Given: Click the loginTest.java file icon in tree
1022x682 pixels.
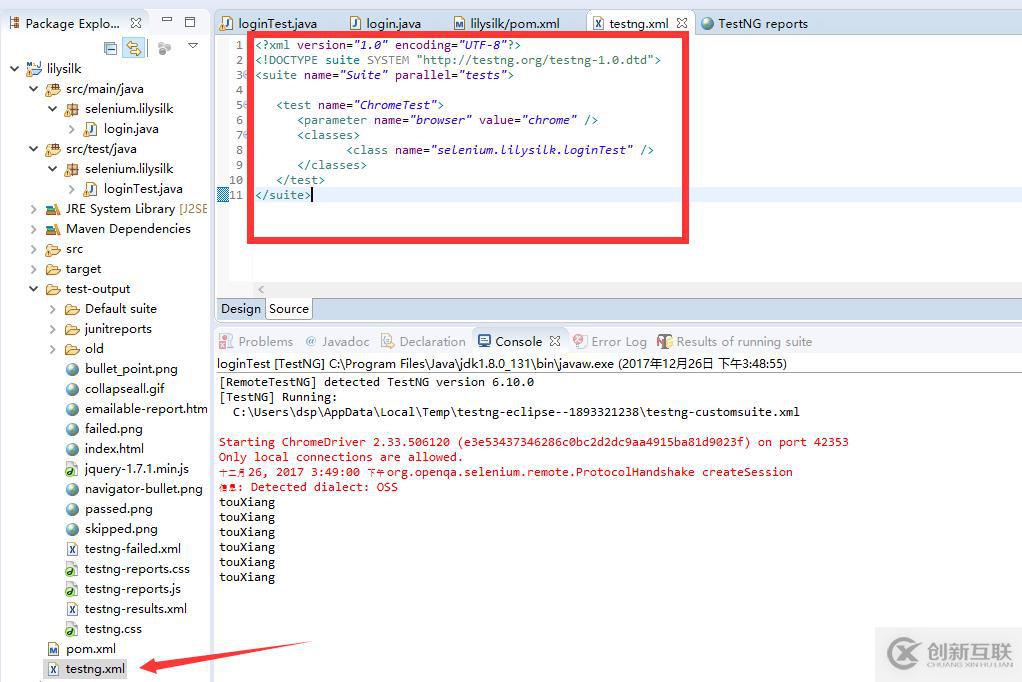Looking at the screenshot, I should (91, 189).
